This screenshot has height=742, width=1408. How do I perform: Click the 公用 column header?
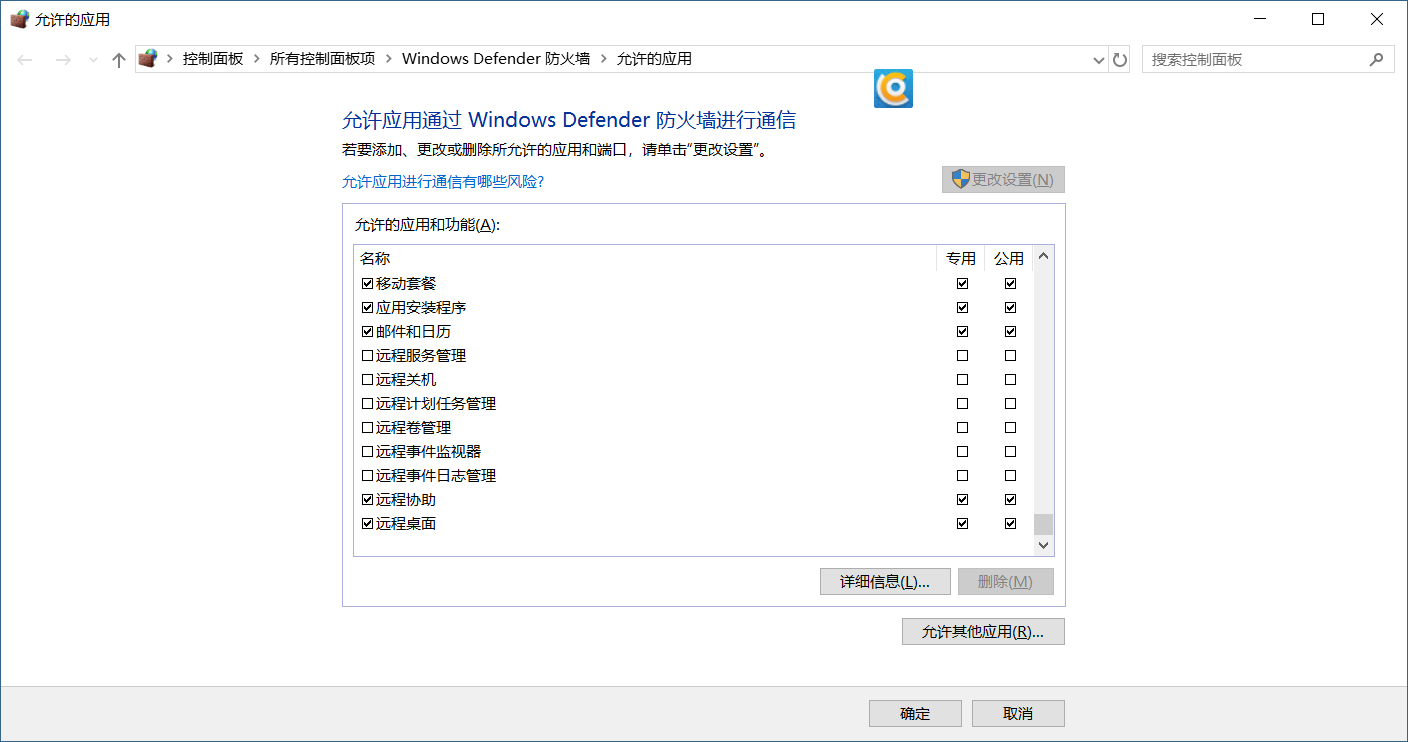click(x=1009, y=258)
